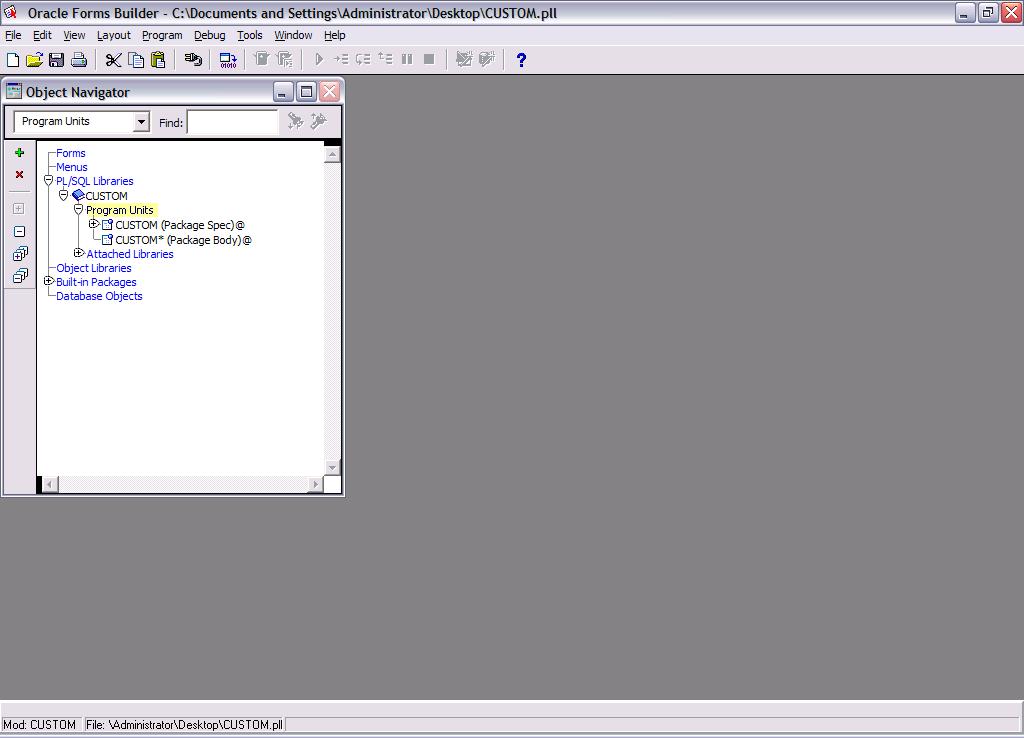
Task: Click the Layout Wizard toolbar icon
Action: point(464,60)
